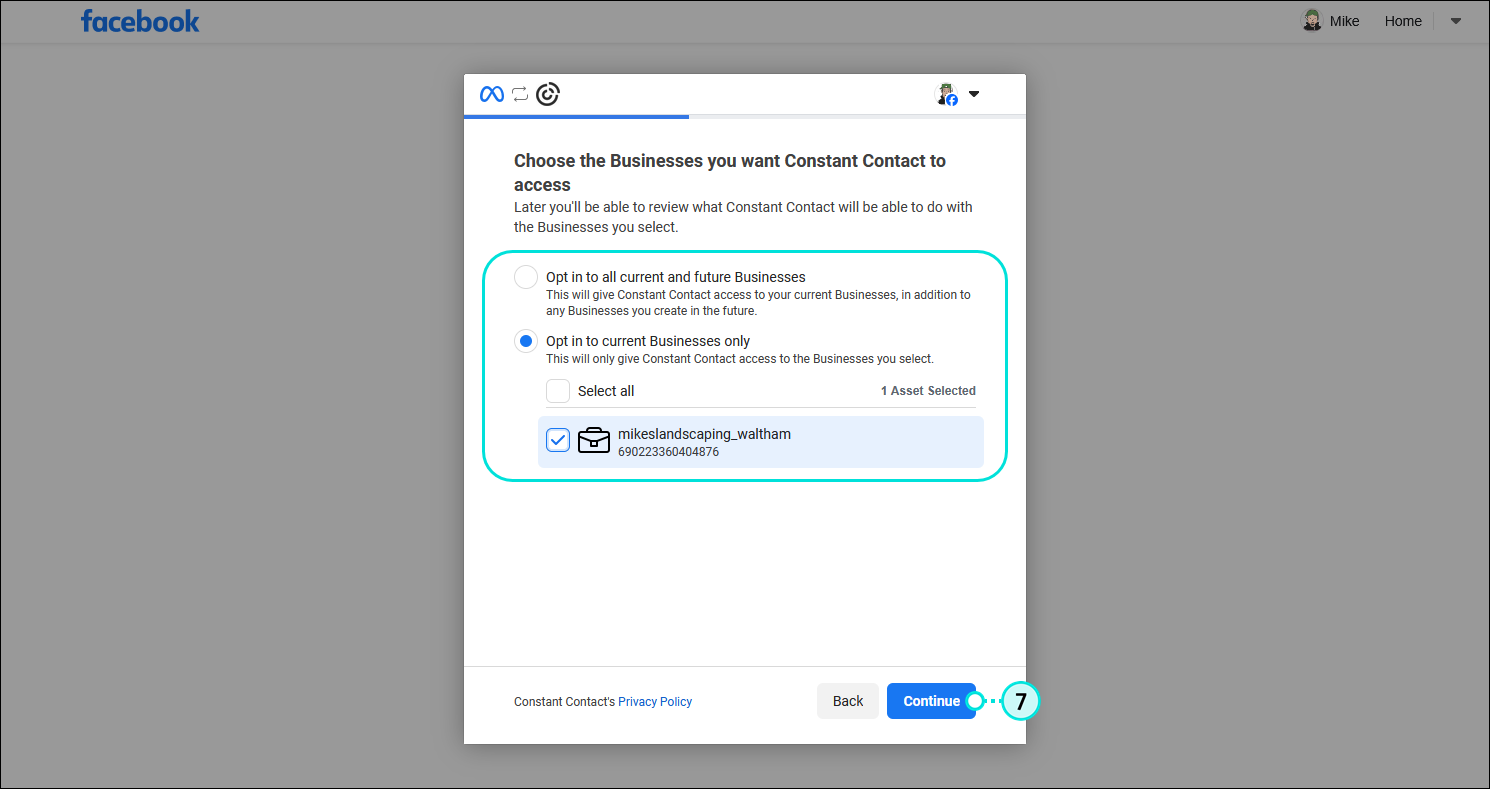Click the blue Continue button
The image size is (1490, 789).
[931, 701]
